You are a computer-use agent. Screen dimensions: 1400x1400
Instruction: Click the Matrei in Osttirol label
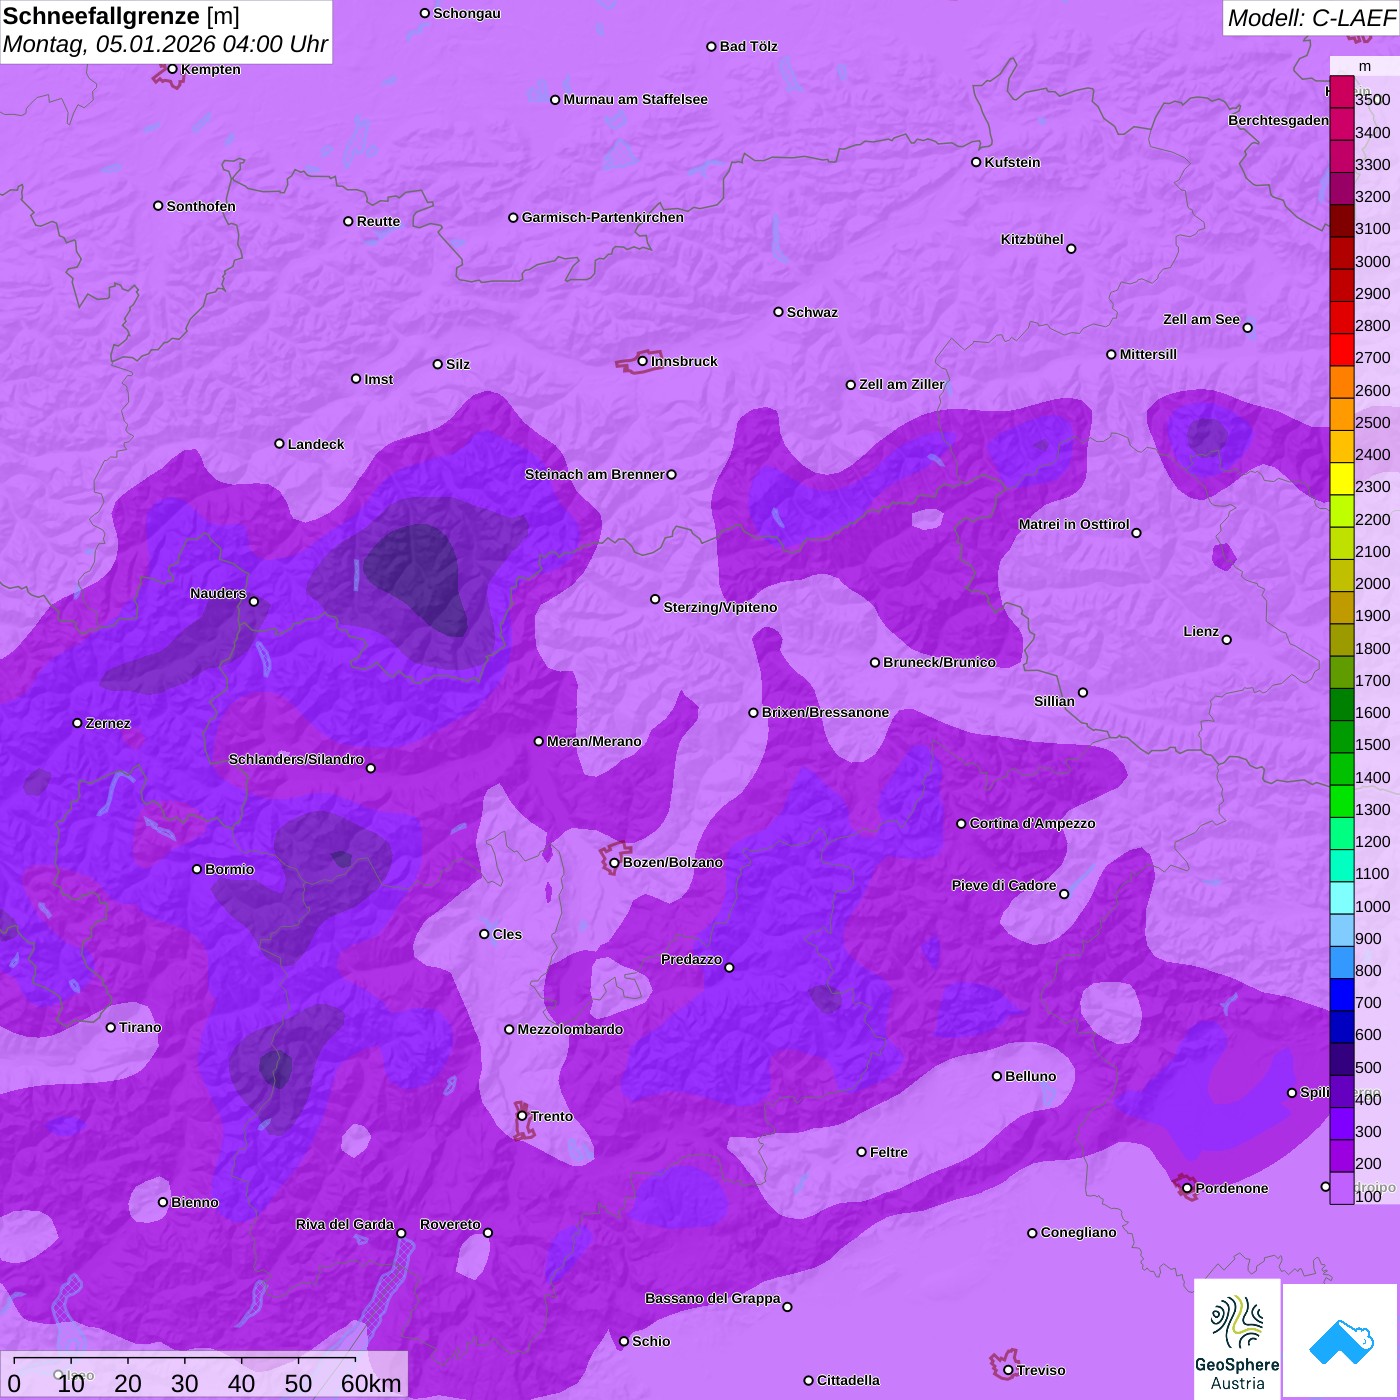1074,524
